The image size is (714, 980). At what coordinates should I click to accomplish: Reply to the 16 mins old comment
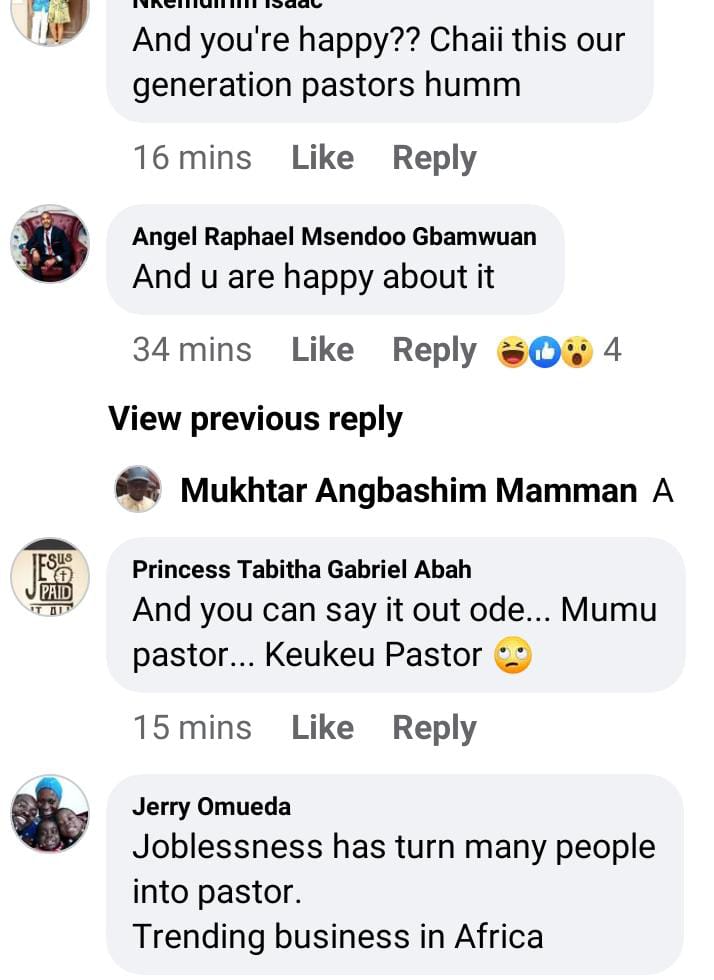434,158
